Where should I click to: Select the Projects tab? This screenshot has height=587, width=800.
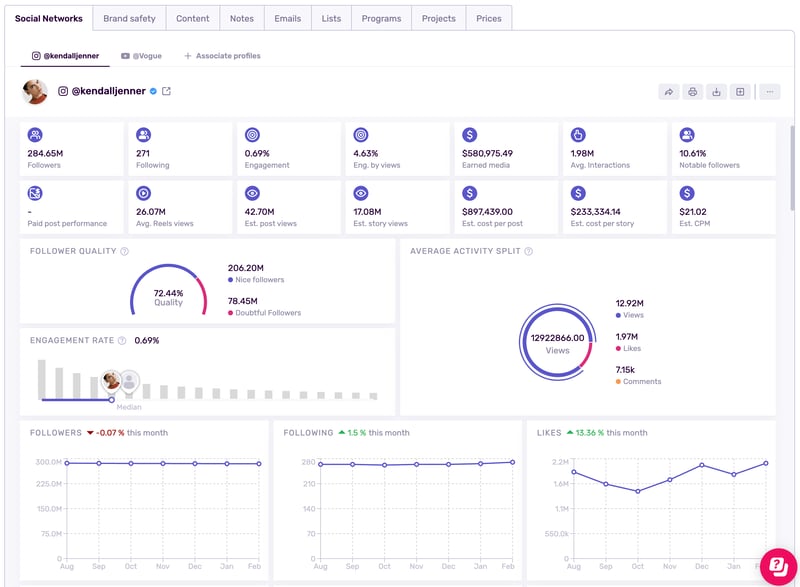438,18
